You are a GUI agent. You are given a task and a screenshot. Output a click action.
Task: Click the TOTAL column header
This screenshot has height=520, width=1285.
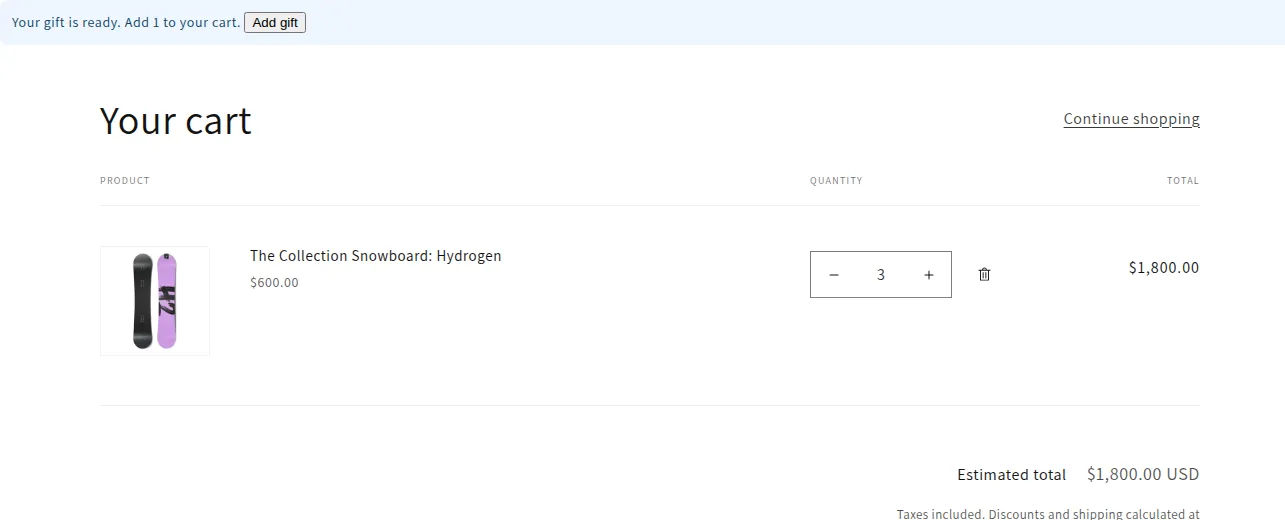click(x=1183, y=181)
